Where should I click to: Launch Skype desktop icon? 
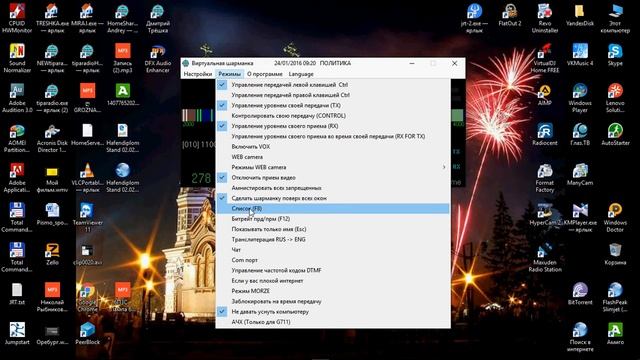click(x=615, y=55)
